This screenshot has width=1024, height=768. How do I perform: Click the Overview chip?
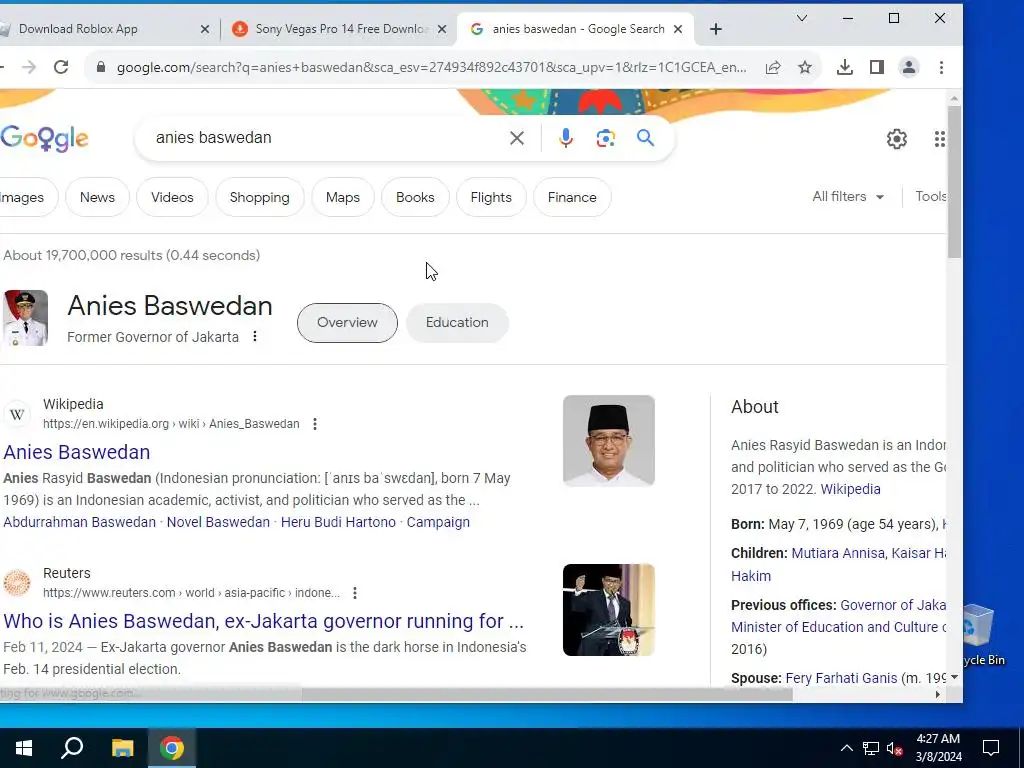[x=347, y=323]
